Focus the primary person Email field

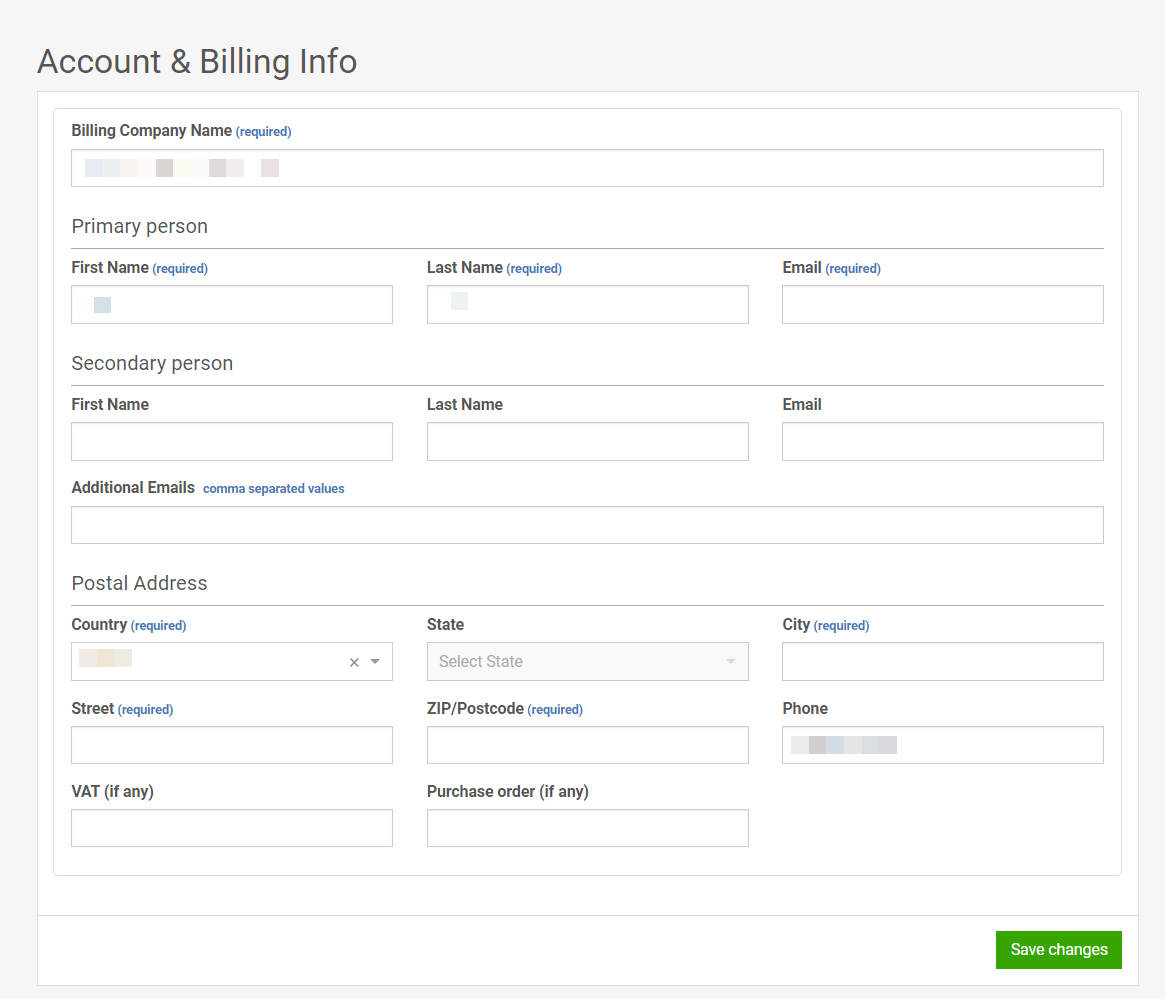[942, 304]
